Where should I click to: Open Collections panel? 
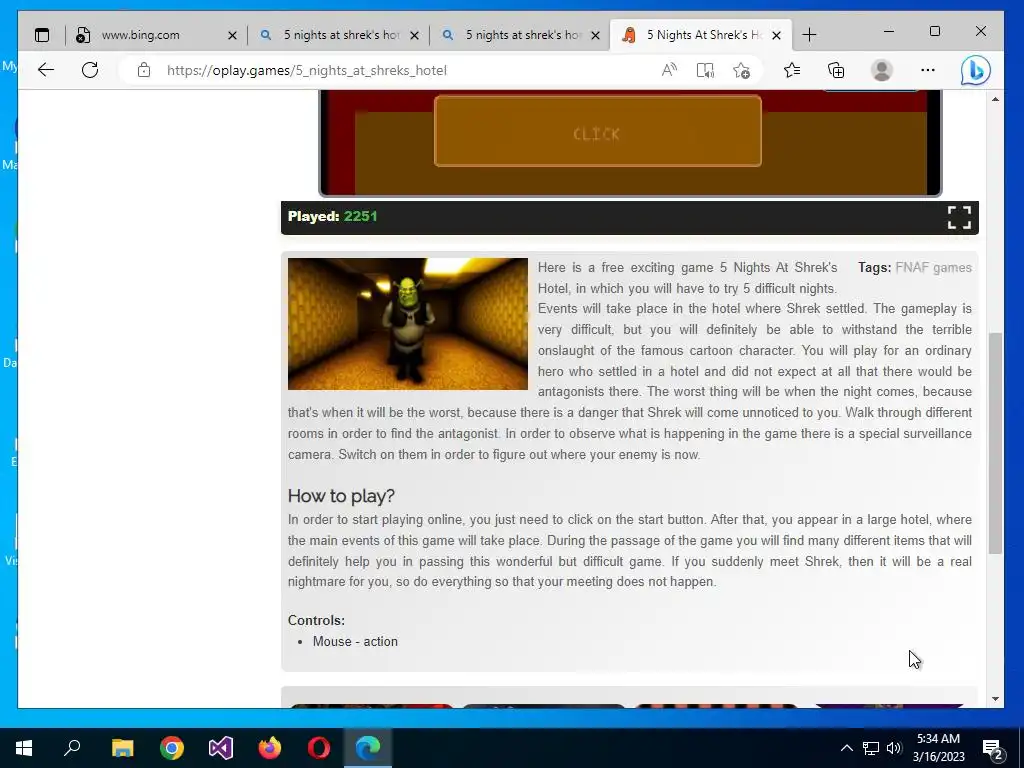tap(836, 70)
